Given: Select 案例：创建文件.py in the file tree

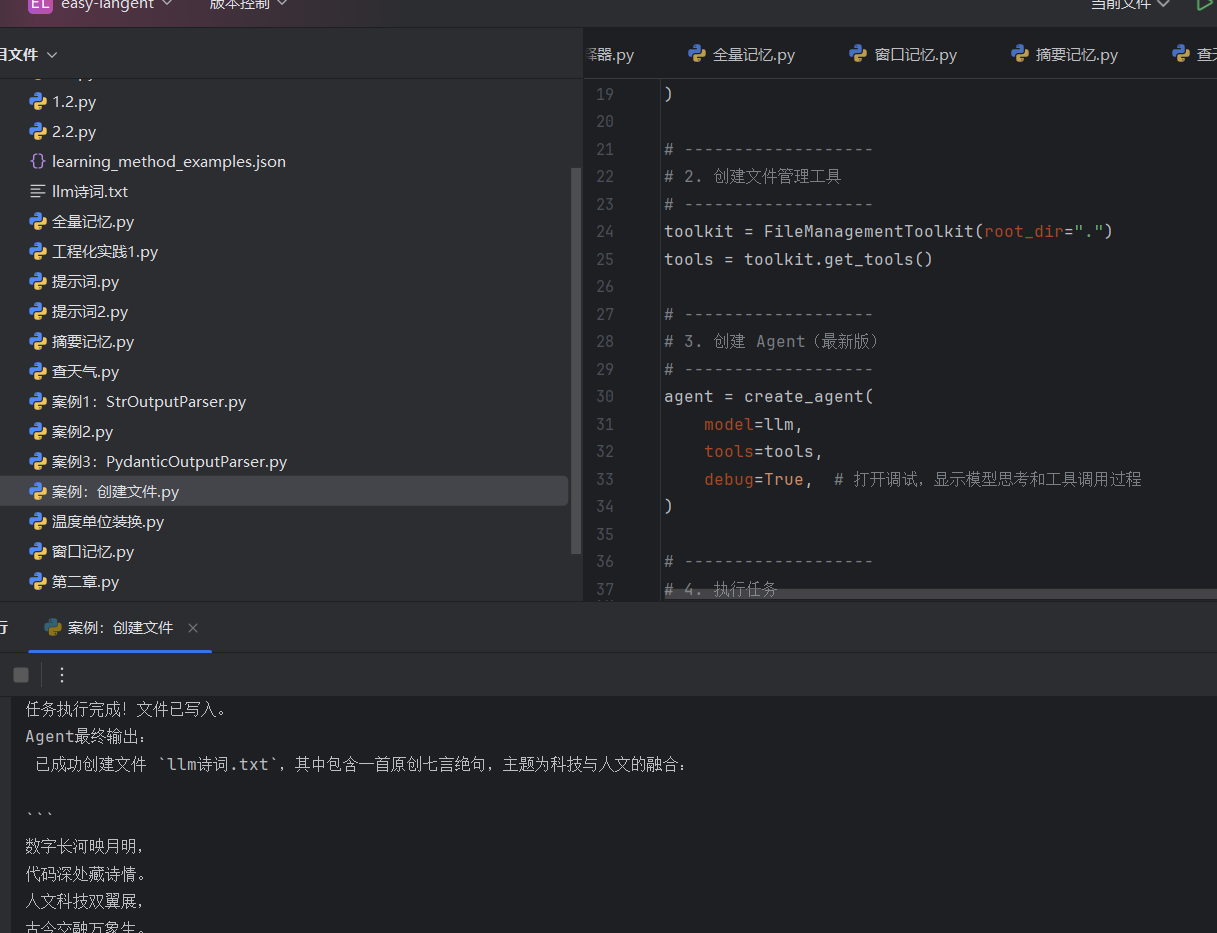Looking at the screenshot, I should pos(284,492).
